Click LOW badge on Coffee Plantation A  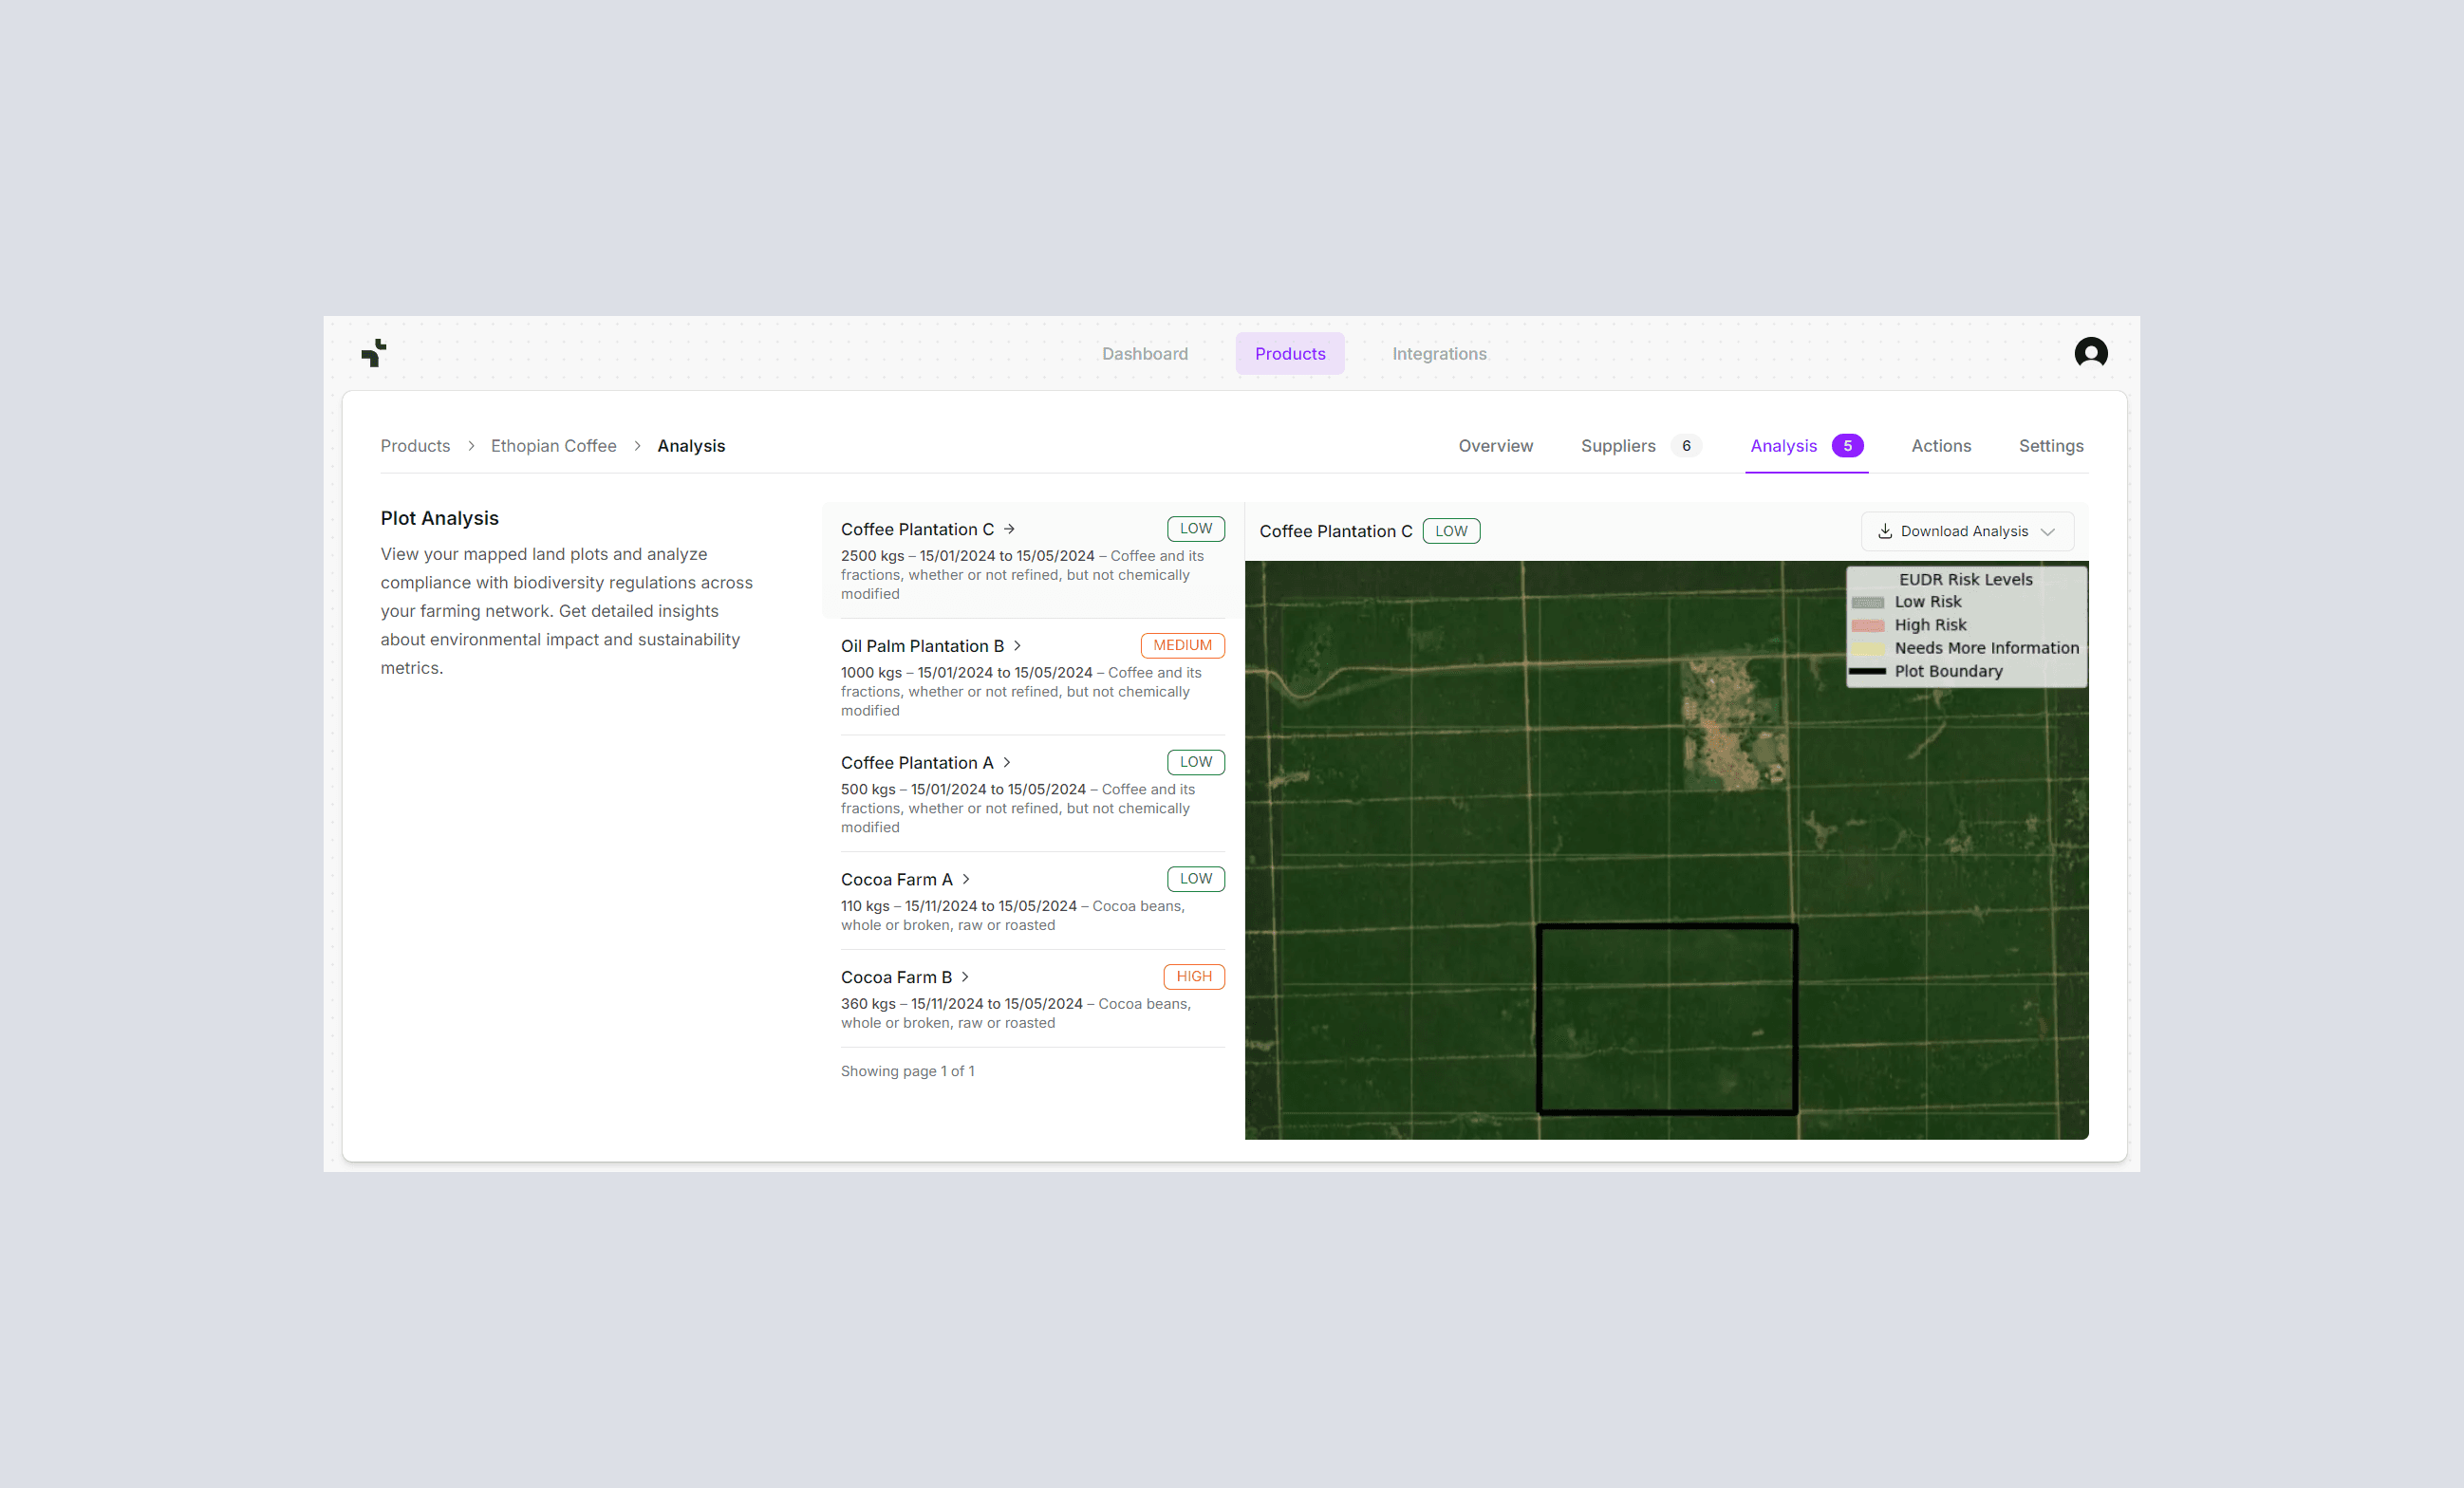pyautogui.click(x=1196, y=762)
